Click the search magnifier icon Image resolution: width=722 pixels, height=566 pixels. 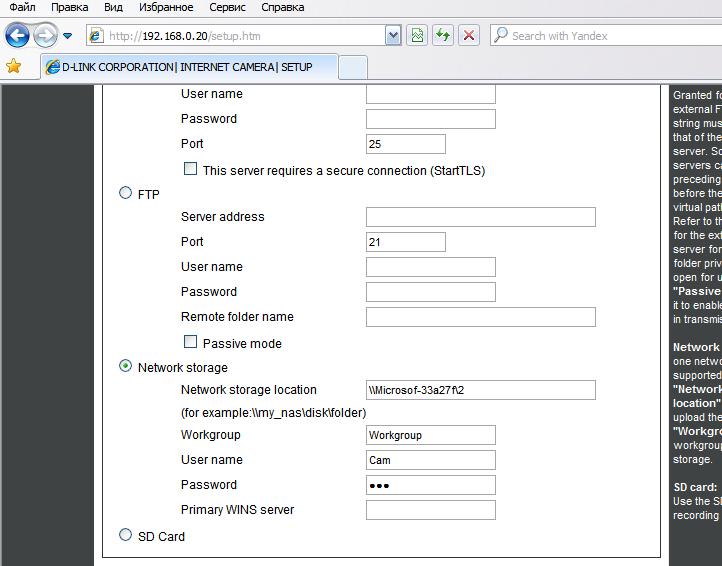(500, 36)
